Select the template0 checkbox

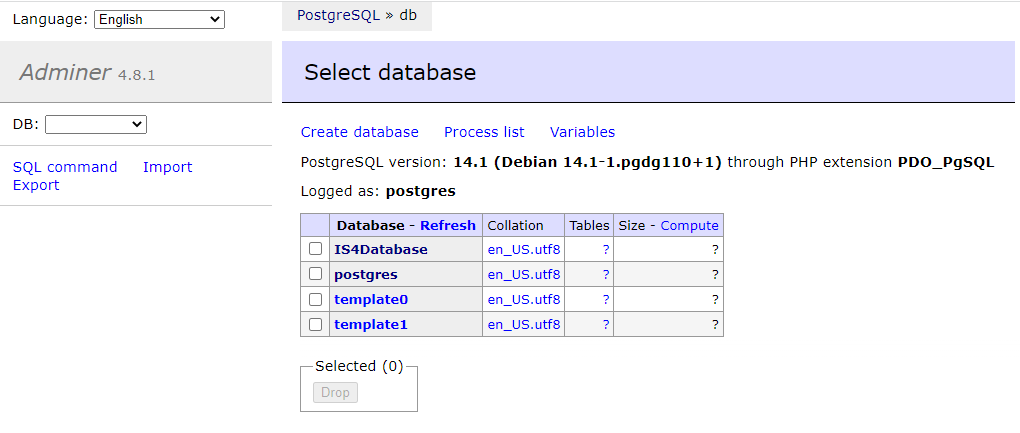[315, 299]
